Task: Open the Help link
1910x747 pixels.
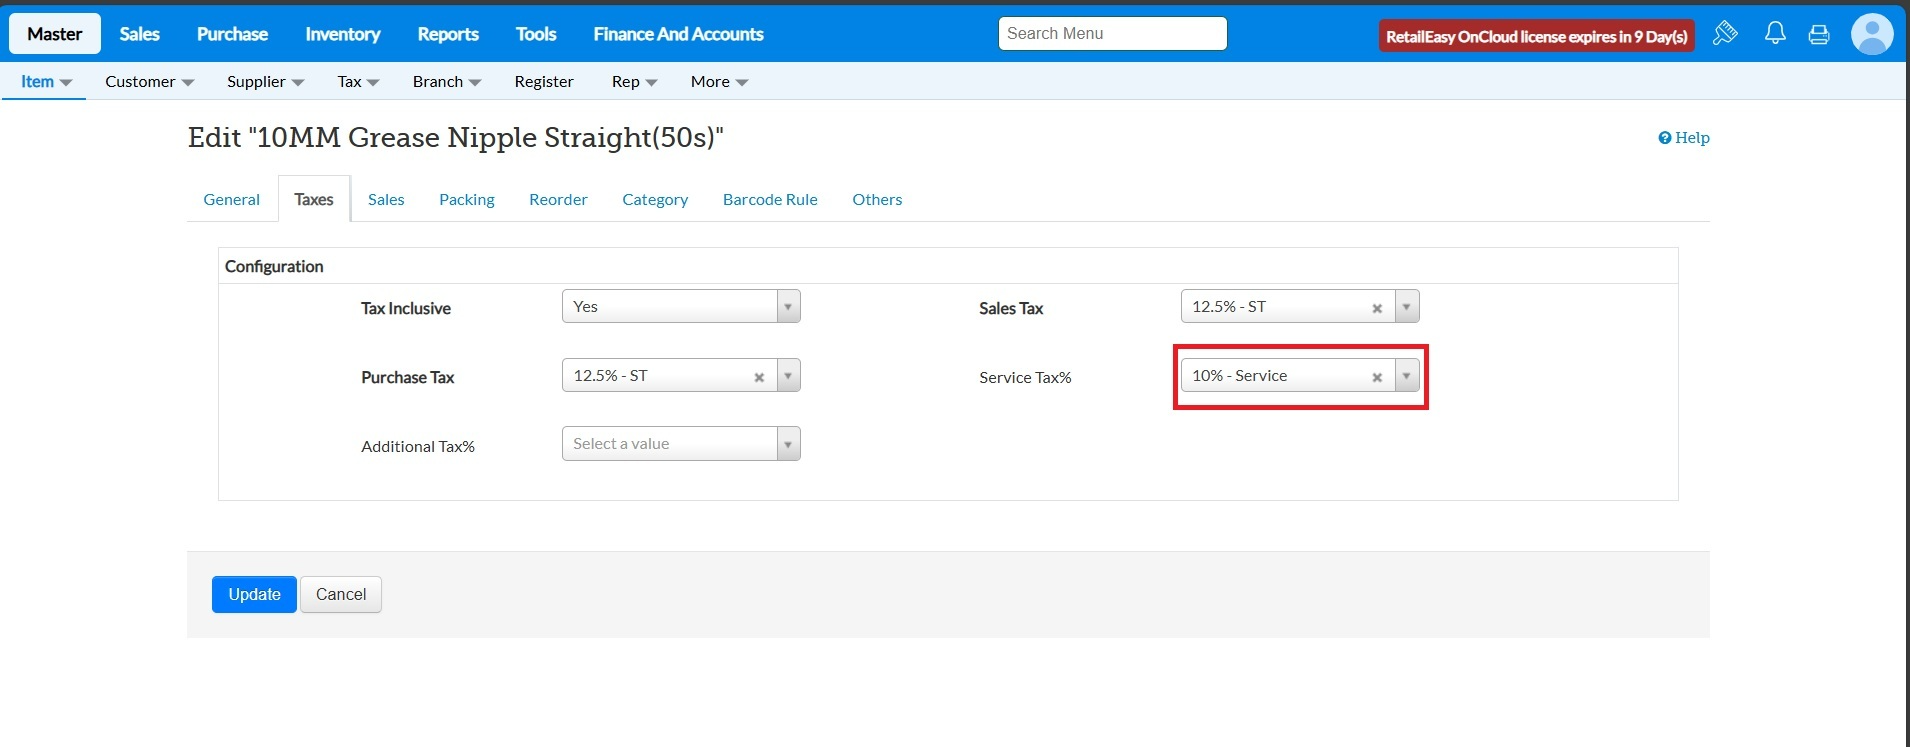Action: [1684, 138]
